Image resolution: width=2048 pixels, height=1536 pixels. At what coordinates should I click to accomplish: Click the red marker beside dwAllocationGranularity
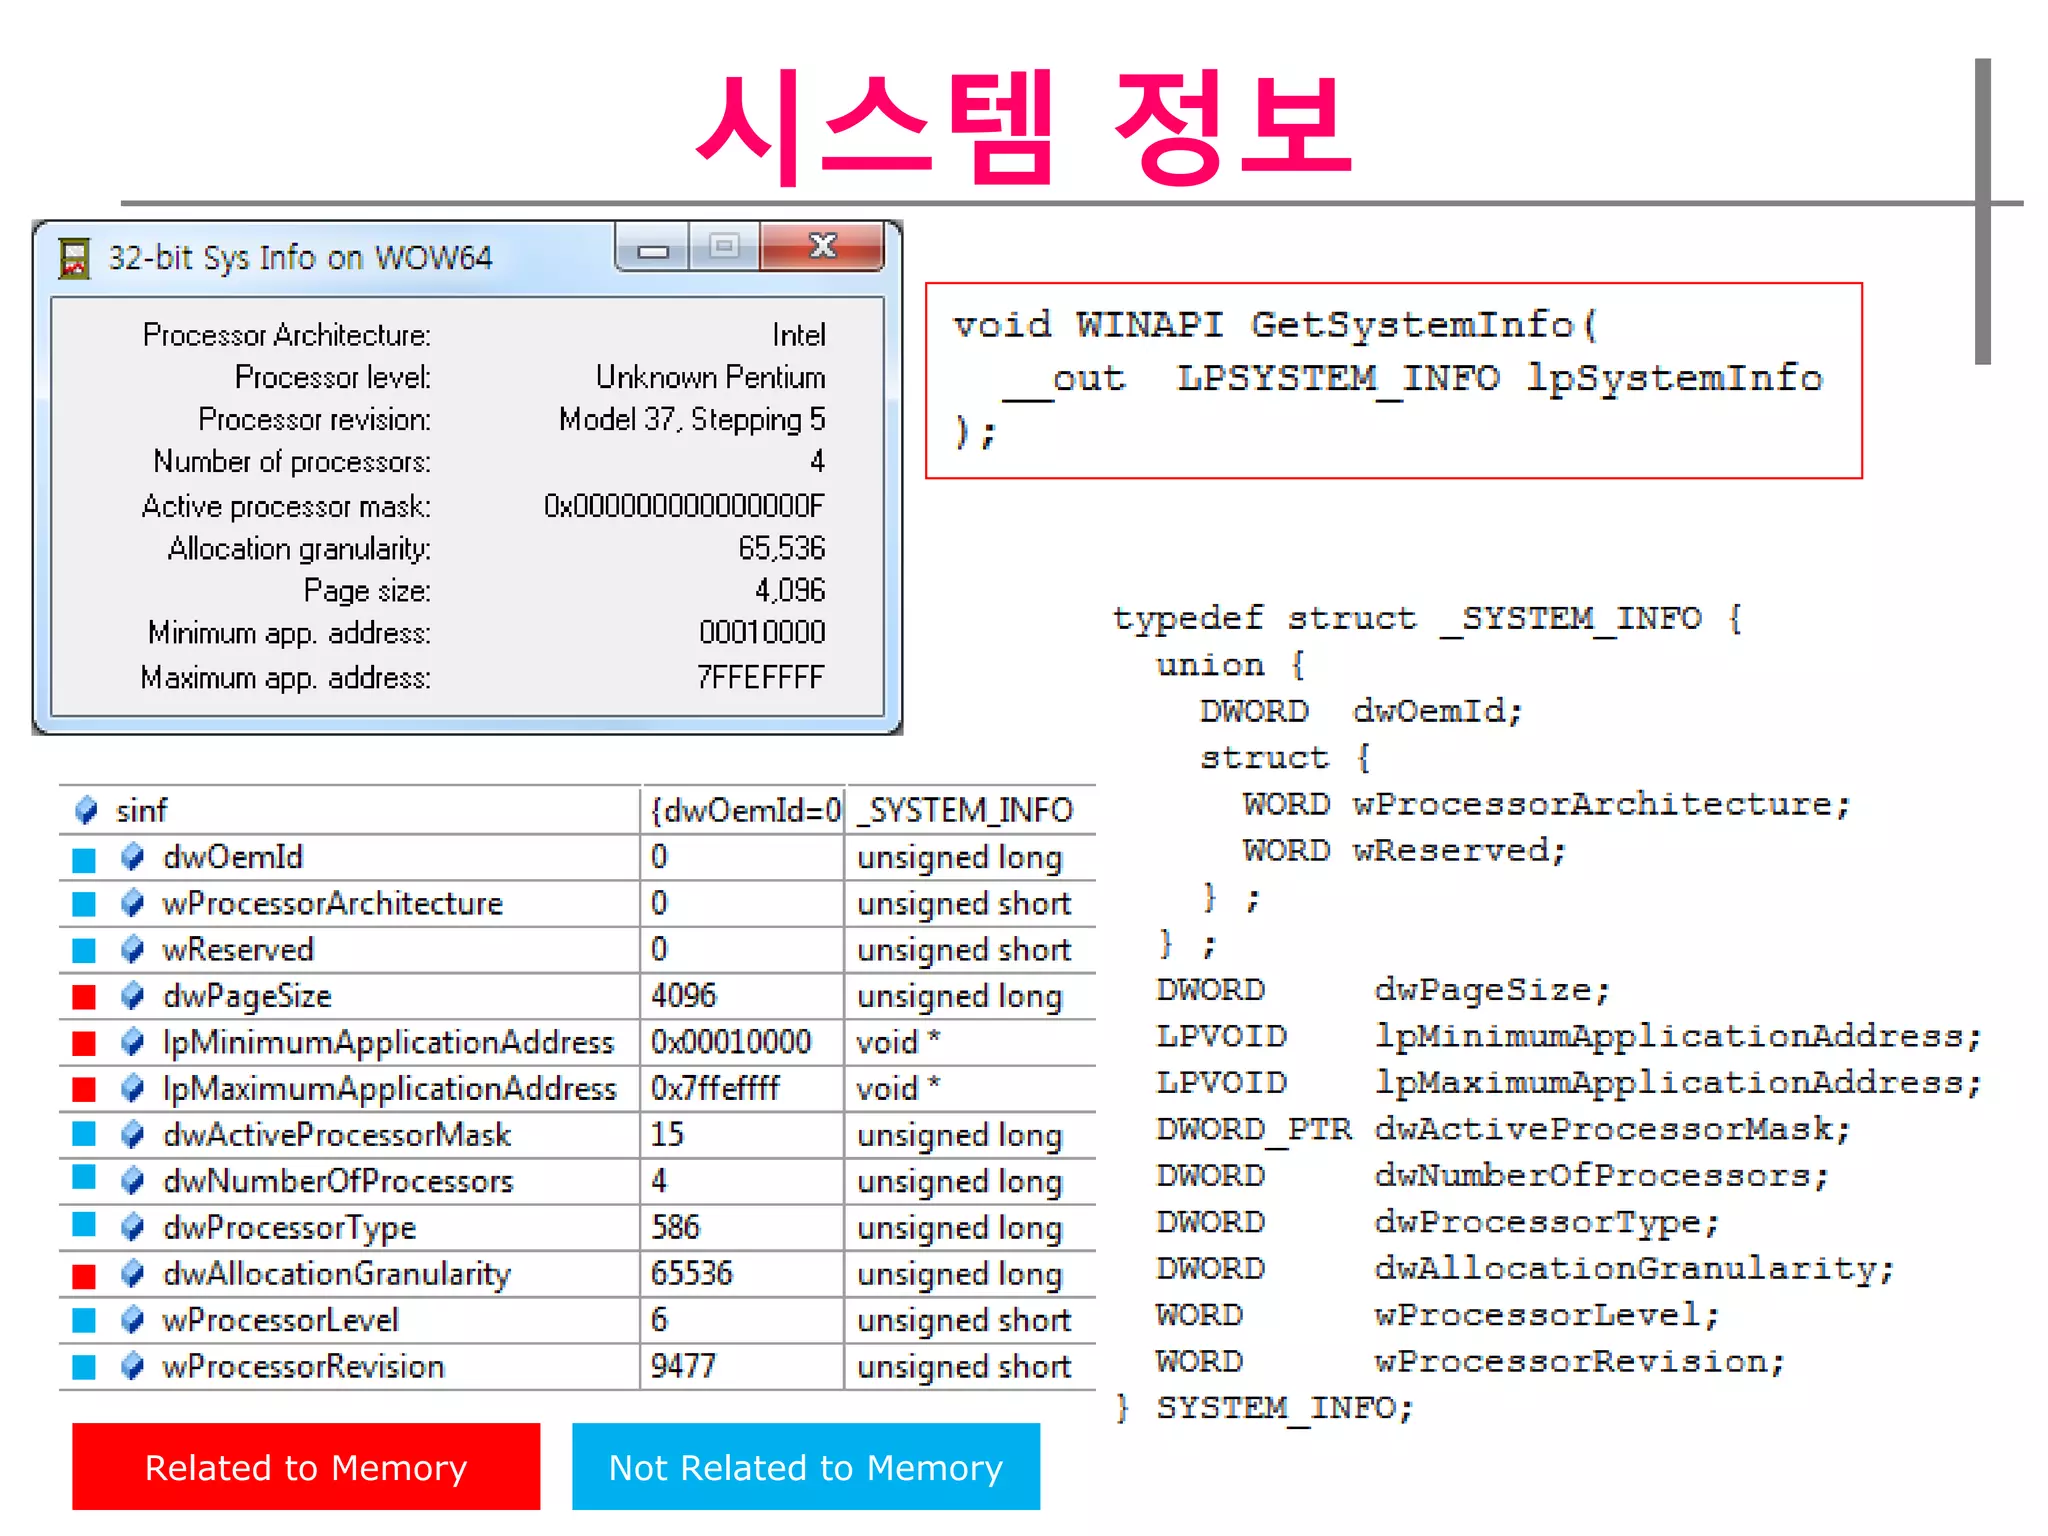[84, 1276]
